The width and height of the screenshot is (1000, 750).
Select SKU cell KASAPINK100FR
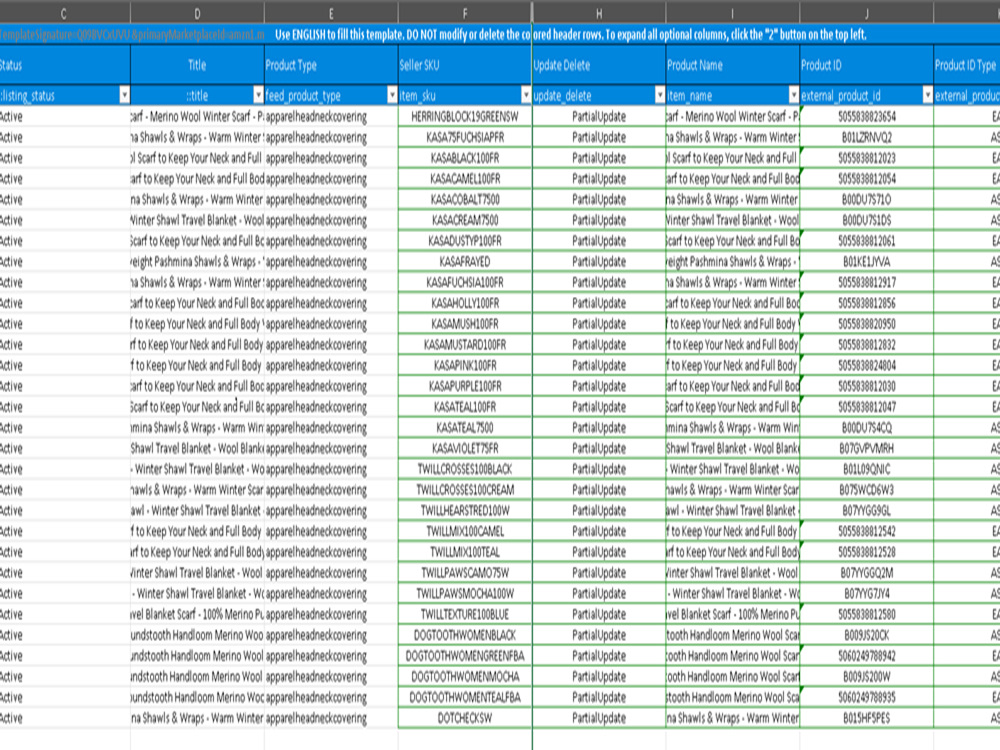[x=465, y=365]
